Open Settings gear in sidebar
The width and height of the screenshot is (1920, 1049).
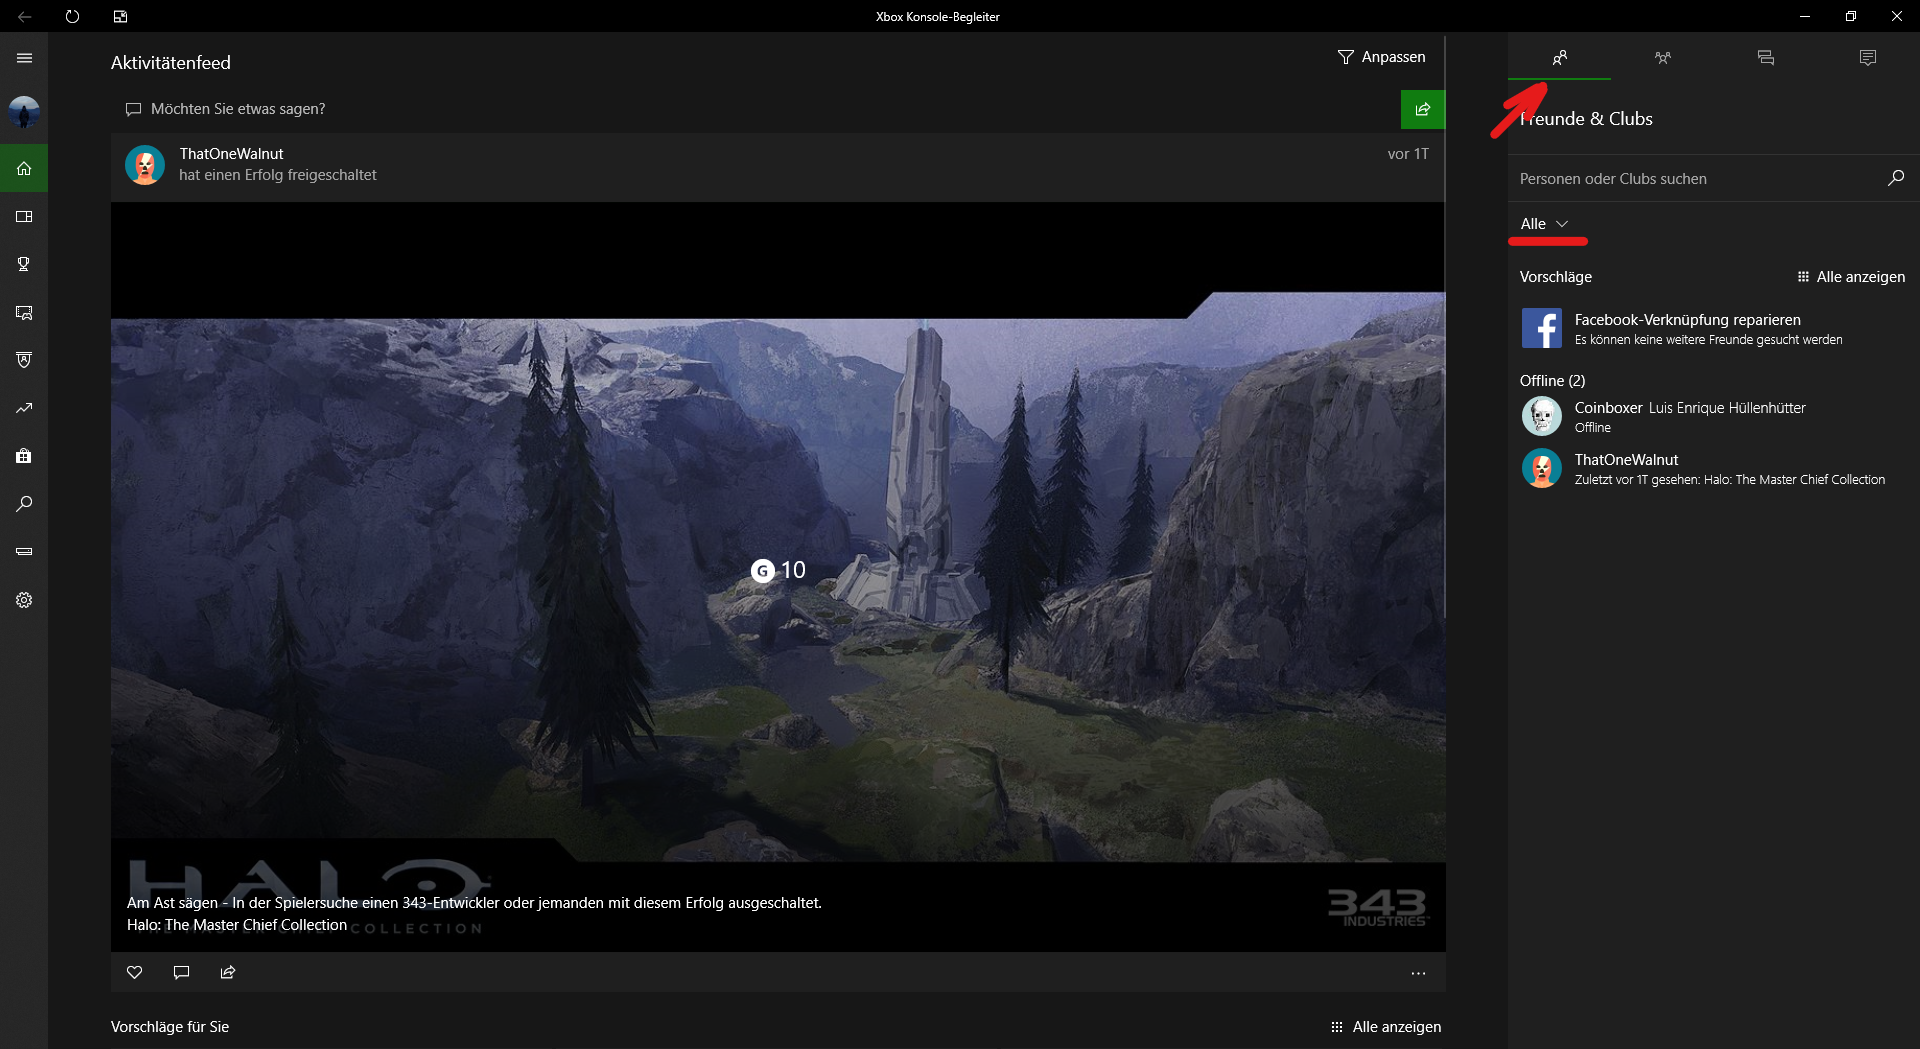(24, 600)
